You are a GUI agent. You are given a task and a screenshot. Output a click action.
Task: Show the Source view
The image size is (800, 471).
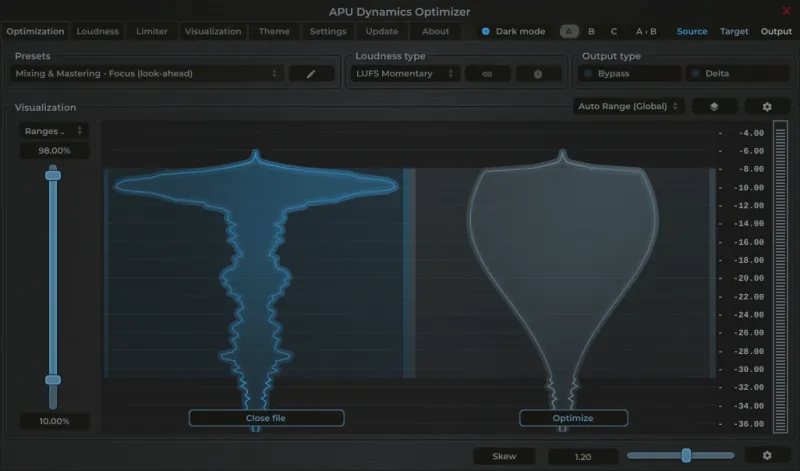pyautogui.click(x=692, y=31)
